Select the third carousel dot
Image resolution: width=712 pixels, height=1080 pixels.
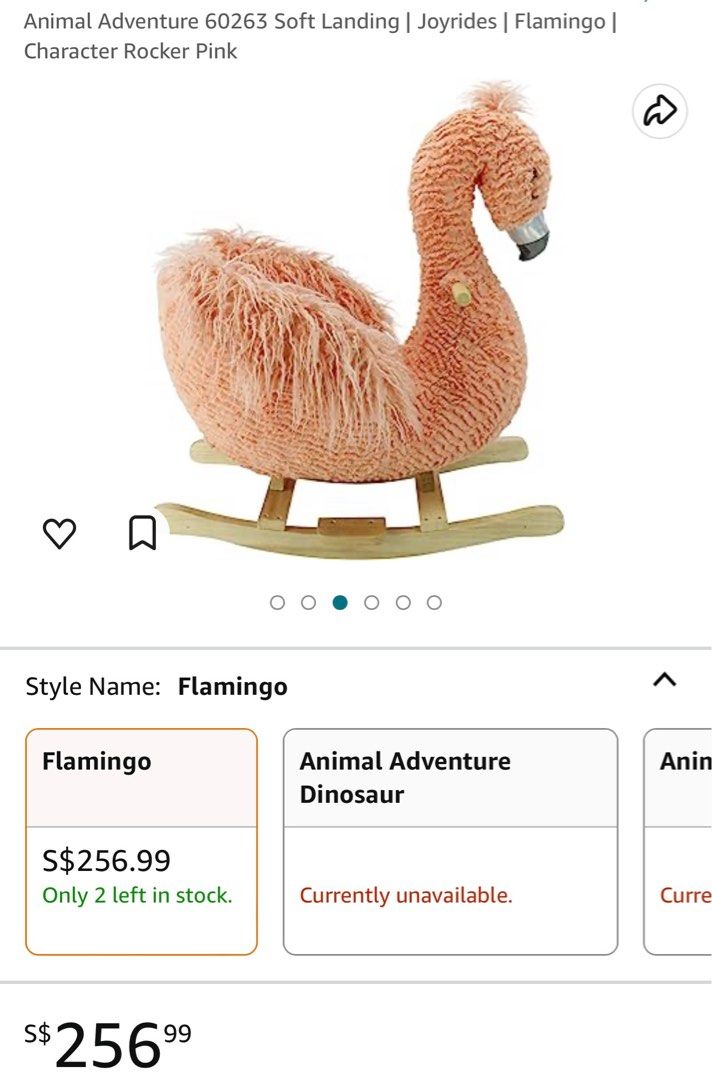coord(338,602)
